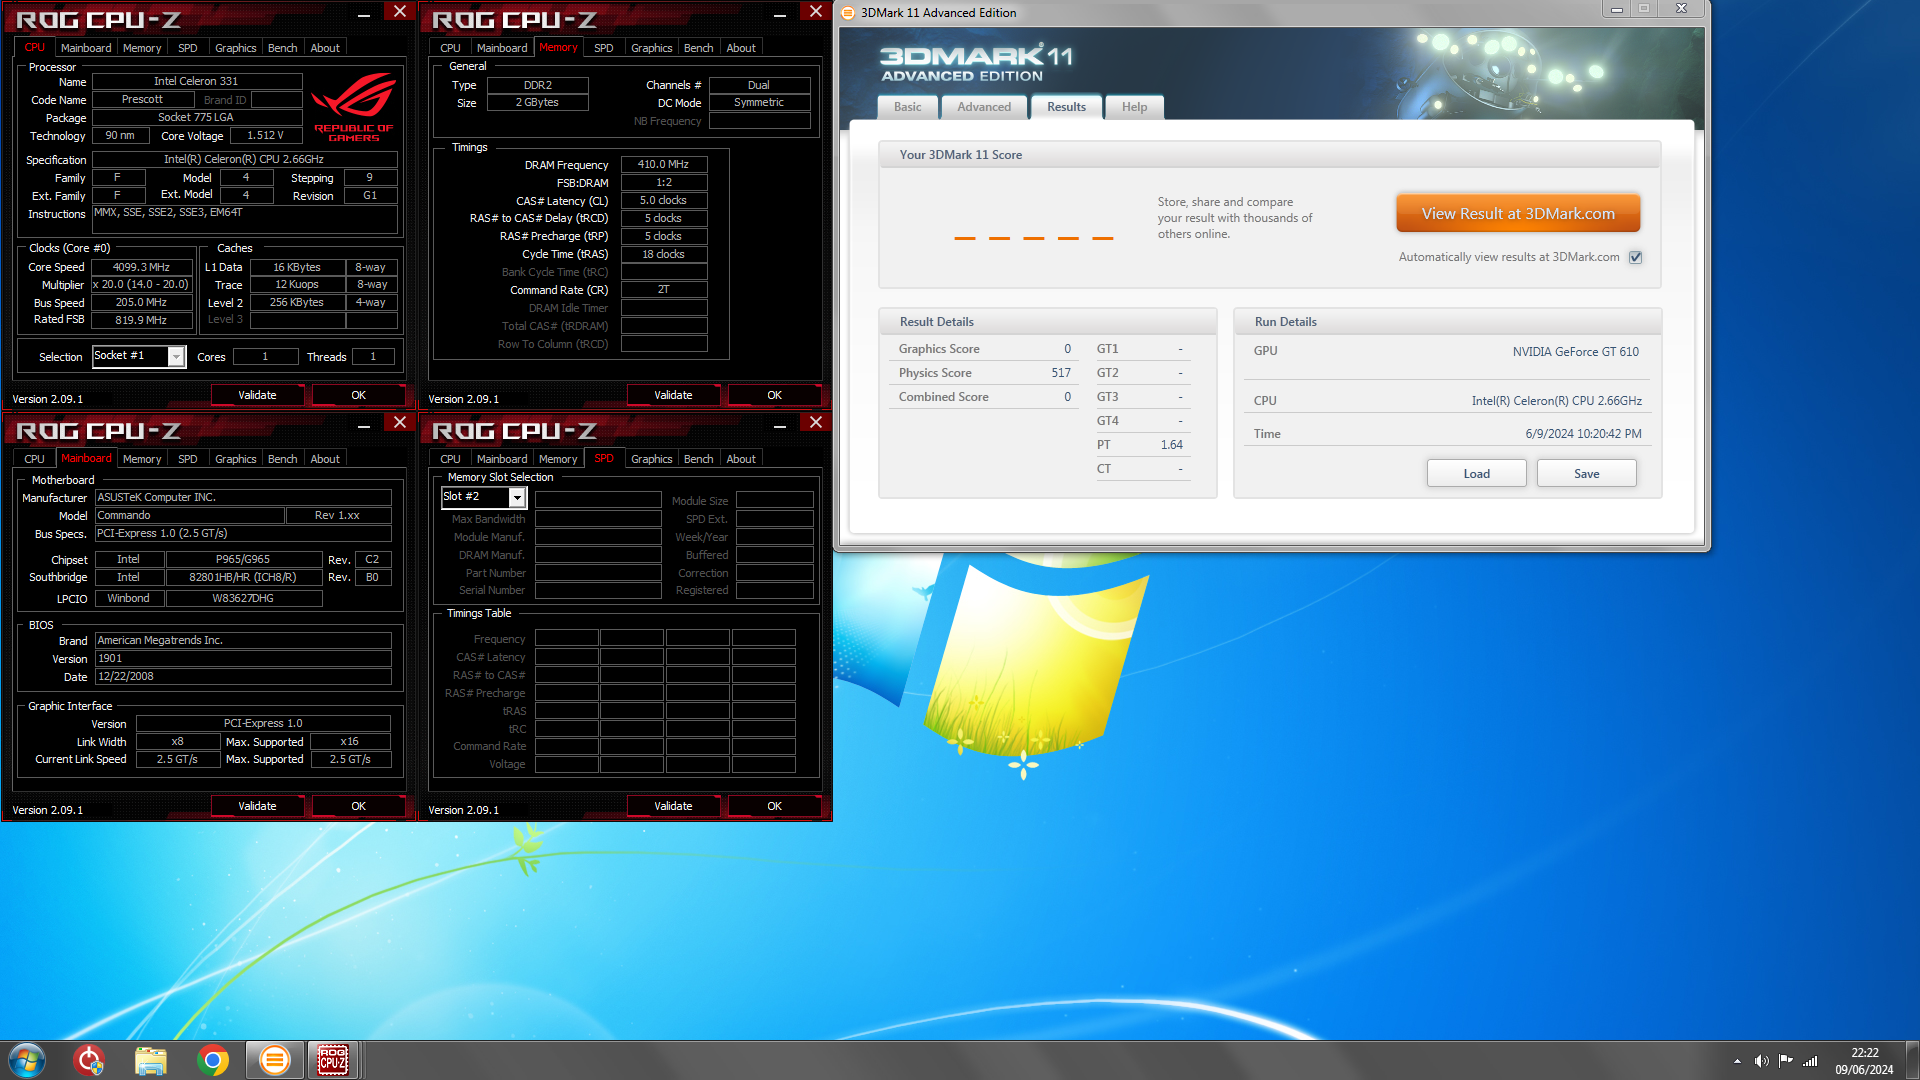The width and height of the screenshot is (1920, 1080).
Task: Click OK in the CPU-Z Memory window
Action: tap(774, 395)
